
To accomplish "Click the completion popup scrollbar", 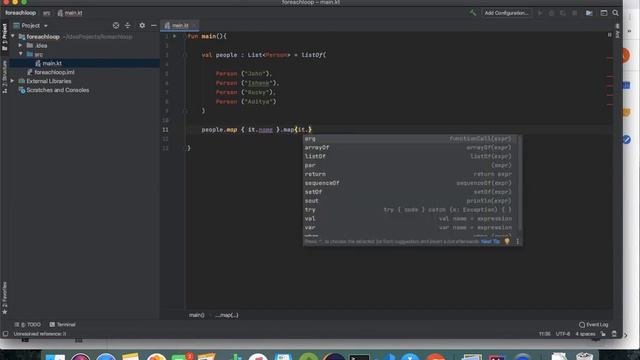I will pyautogui.click(x=519, y=184).
